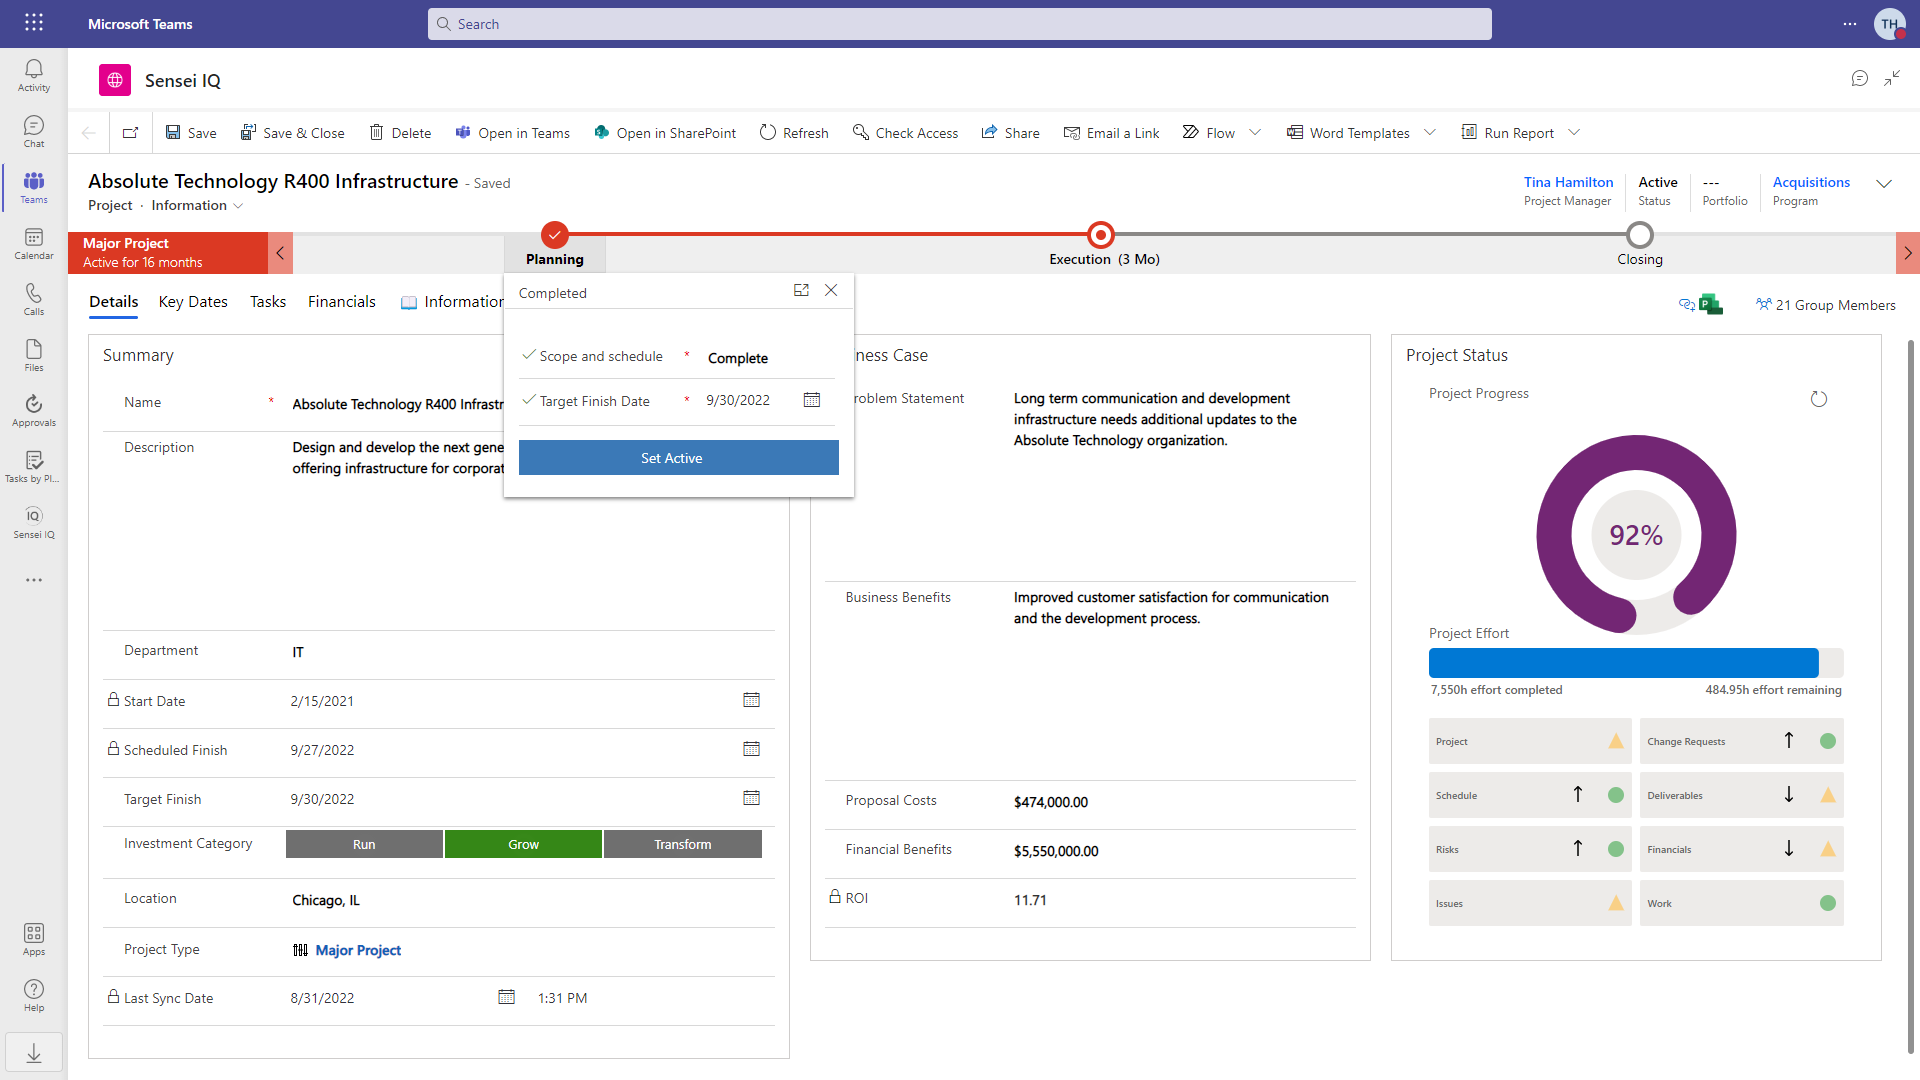The width and height of the screenshot is (1920, 1080).
Task: Click Save in the command bar
Action: coord(191,133)
